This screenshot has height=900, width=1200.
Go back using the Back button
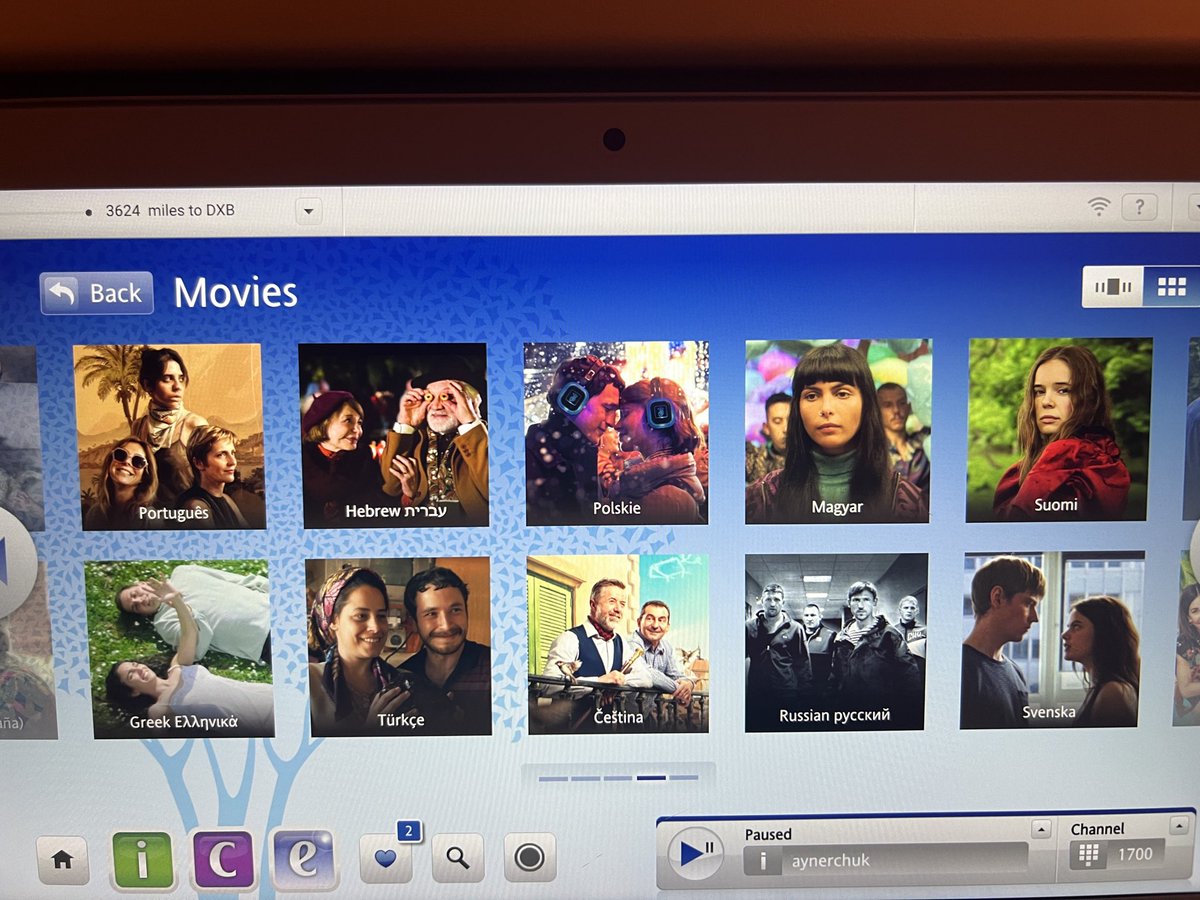click(97, 293)
